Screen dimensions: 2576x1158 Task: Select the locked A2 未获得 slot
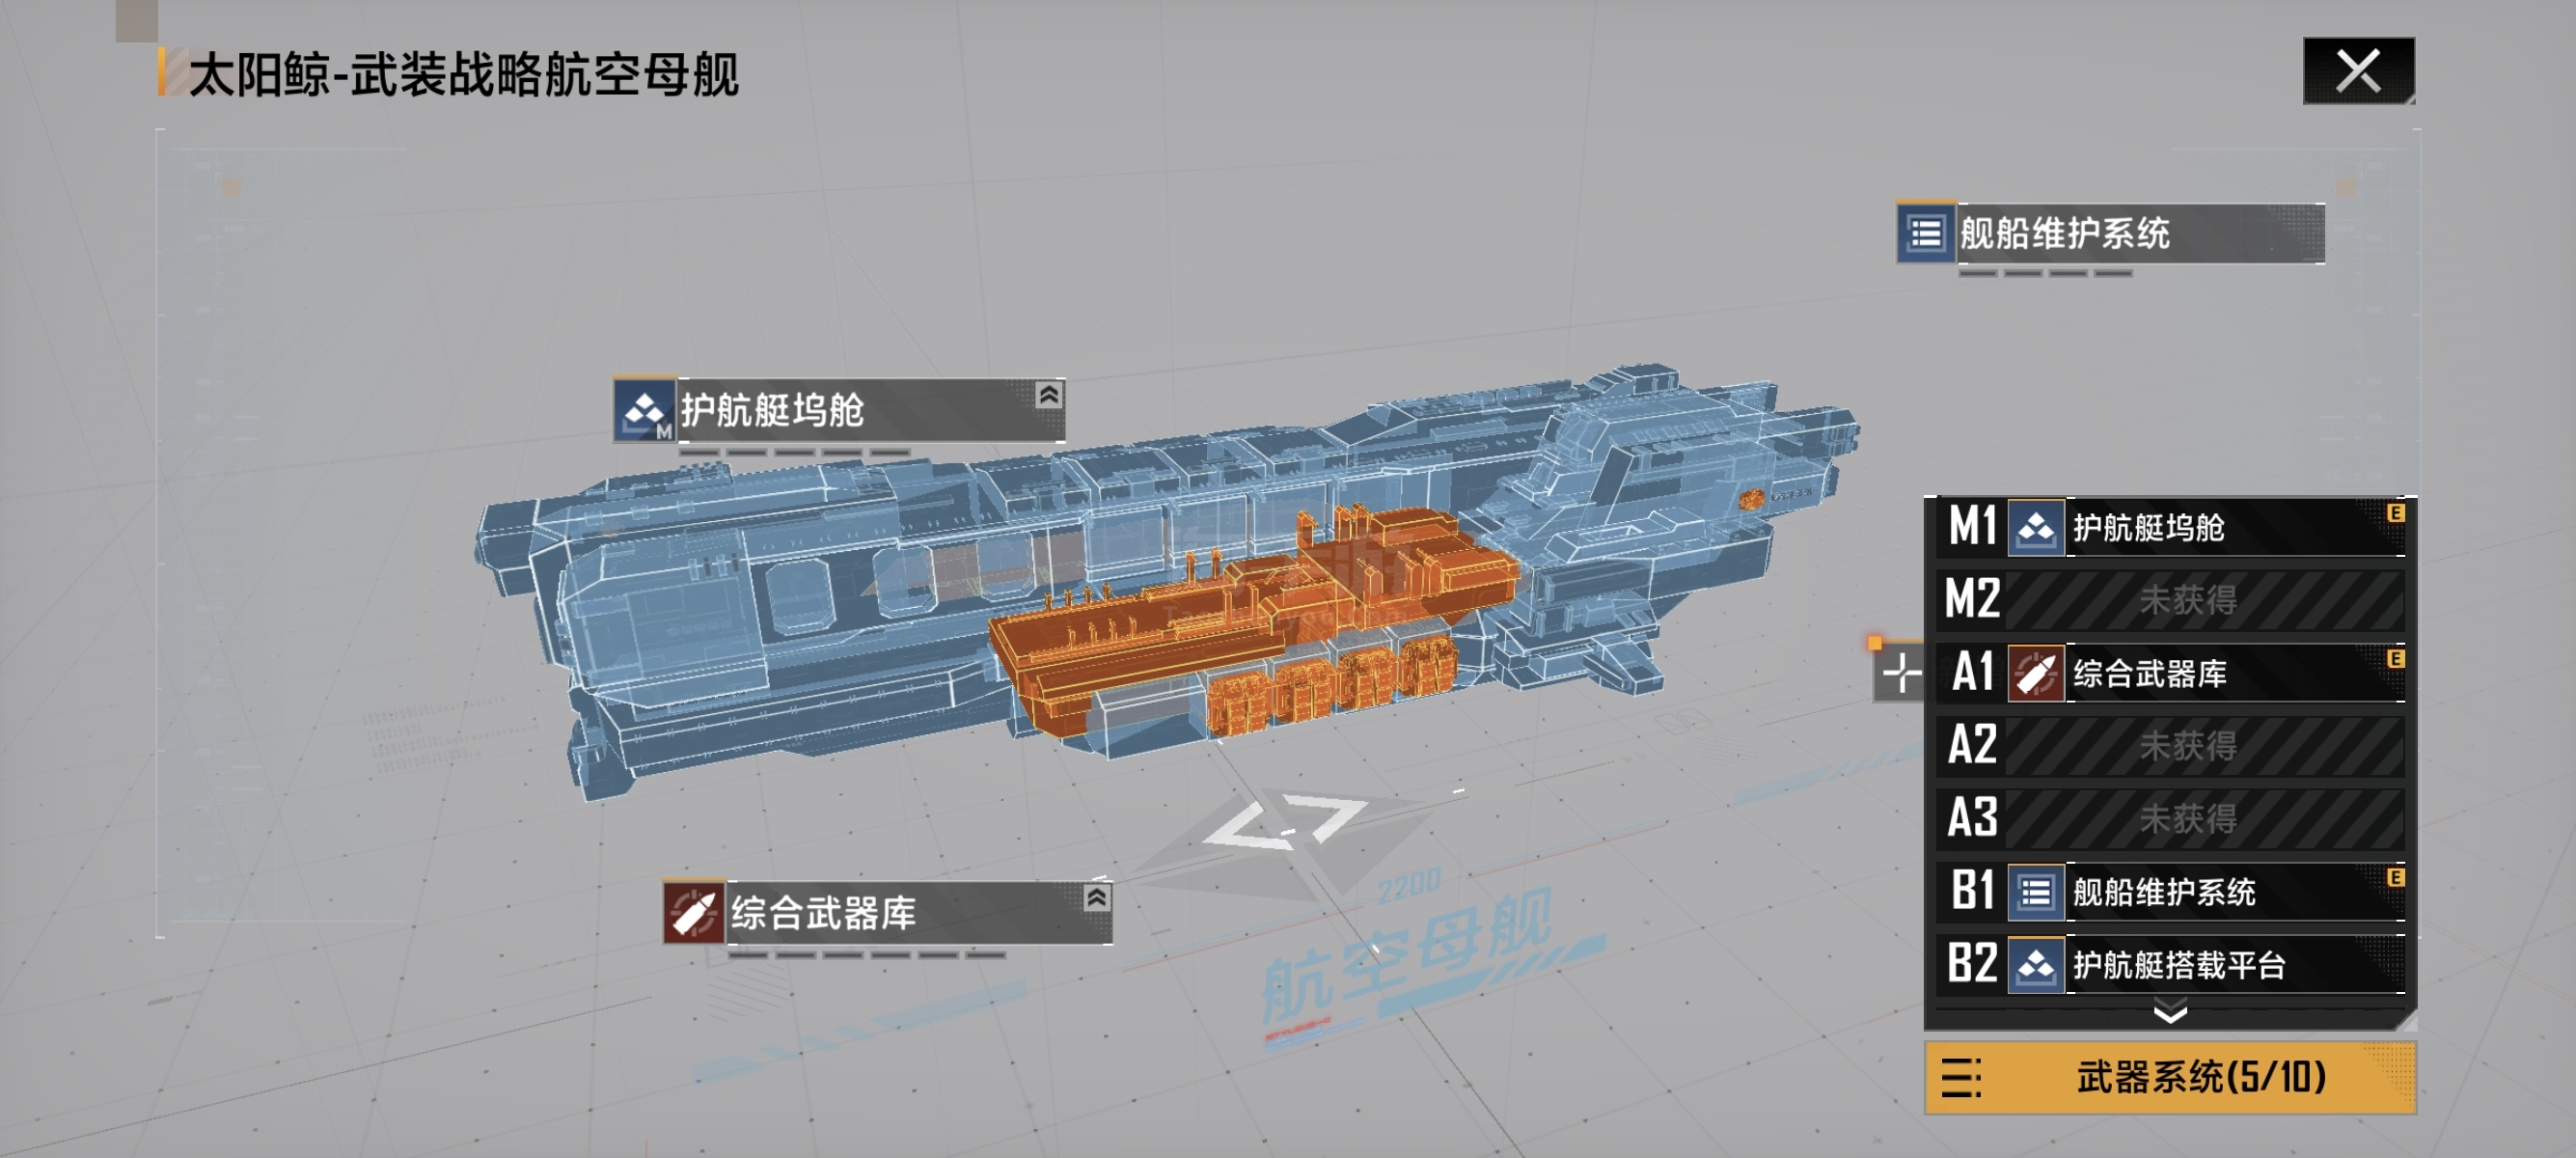[x=2170, y=746]
